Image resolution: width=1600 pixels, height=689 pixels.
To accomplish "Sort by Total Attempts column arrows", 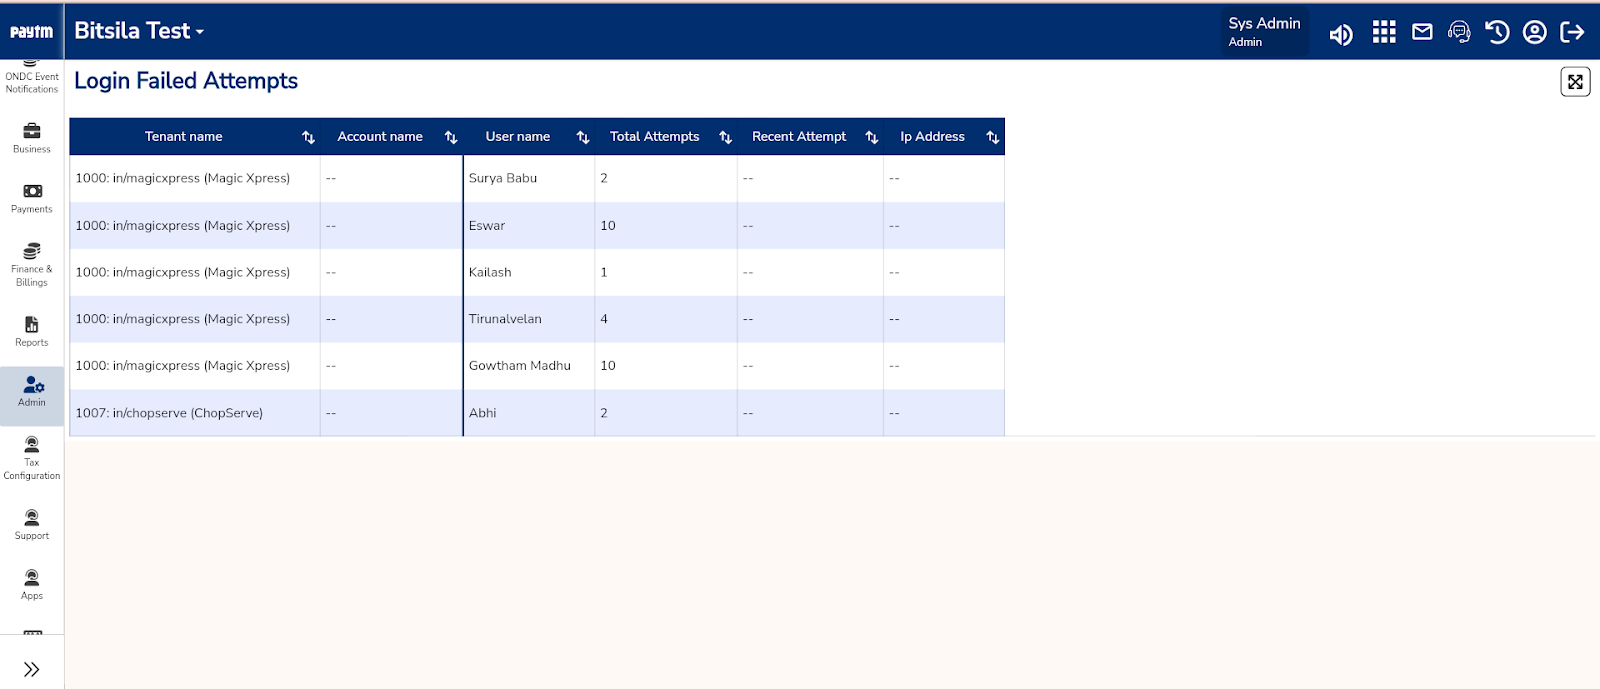I will tap(726, 137).
